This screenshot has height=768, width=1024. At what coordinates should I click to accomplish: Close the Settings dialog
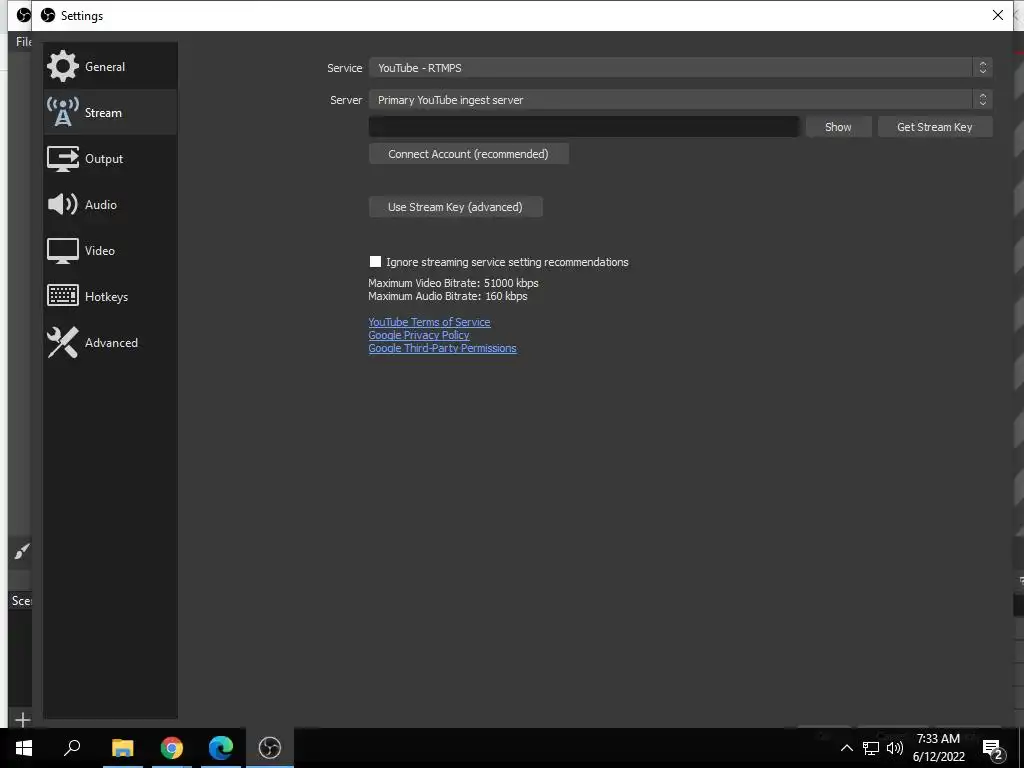coord(998,15)
